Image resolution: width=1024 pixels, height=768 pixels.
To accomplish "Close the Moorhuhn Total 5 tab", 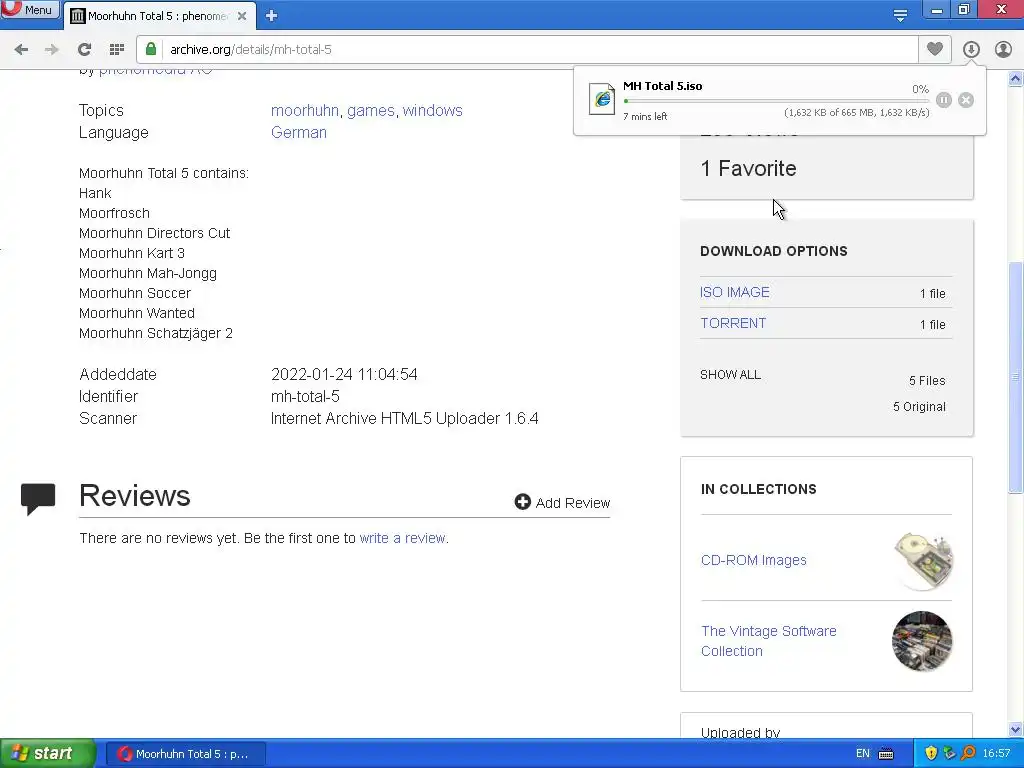I will click(242, 16).
